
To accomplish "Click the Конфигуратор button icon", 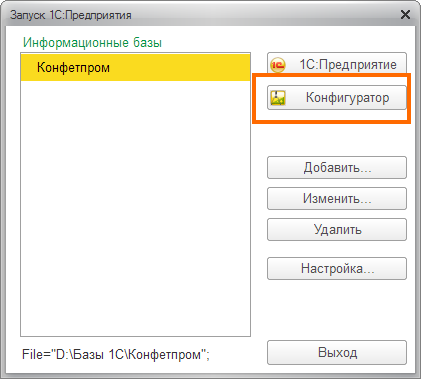I will pos(278,98).
